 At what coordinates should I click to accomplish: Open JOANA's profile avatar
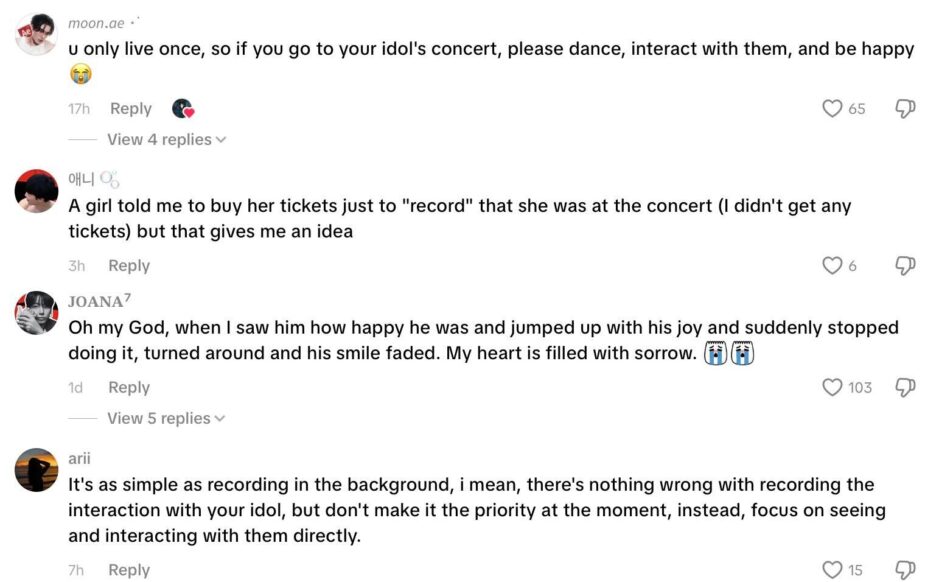pos(36,313)
